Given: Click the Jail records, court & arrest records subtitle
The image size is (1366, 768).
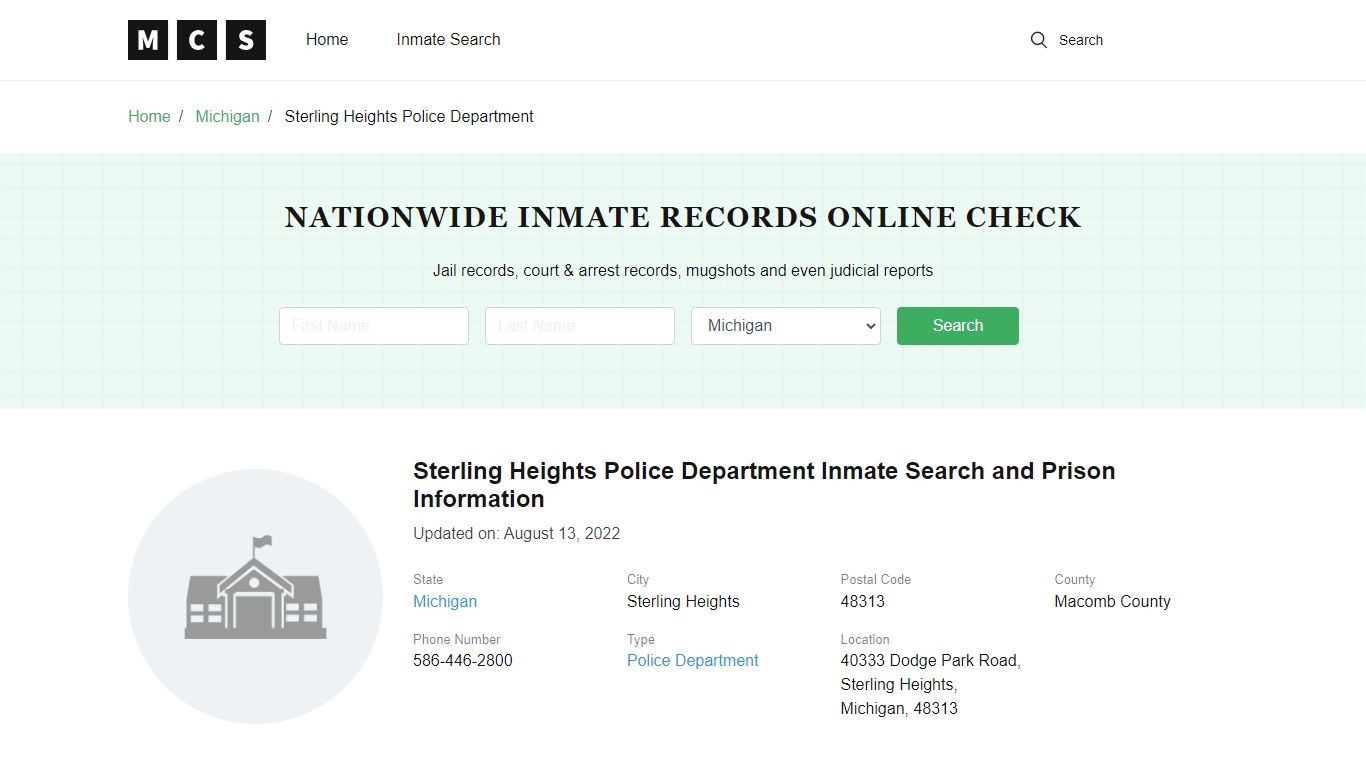Looking at the screenshot, I should pyautogui.click(x=683, y=270).
